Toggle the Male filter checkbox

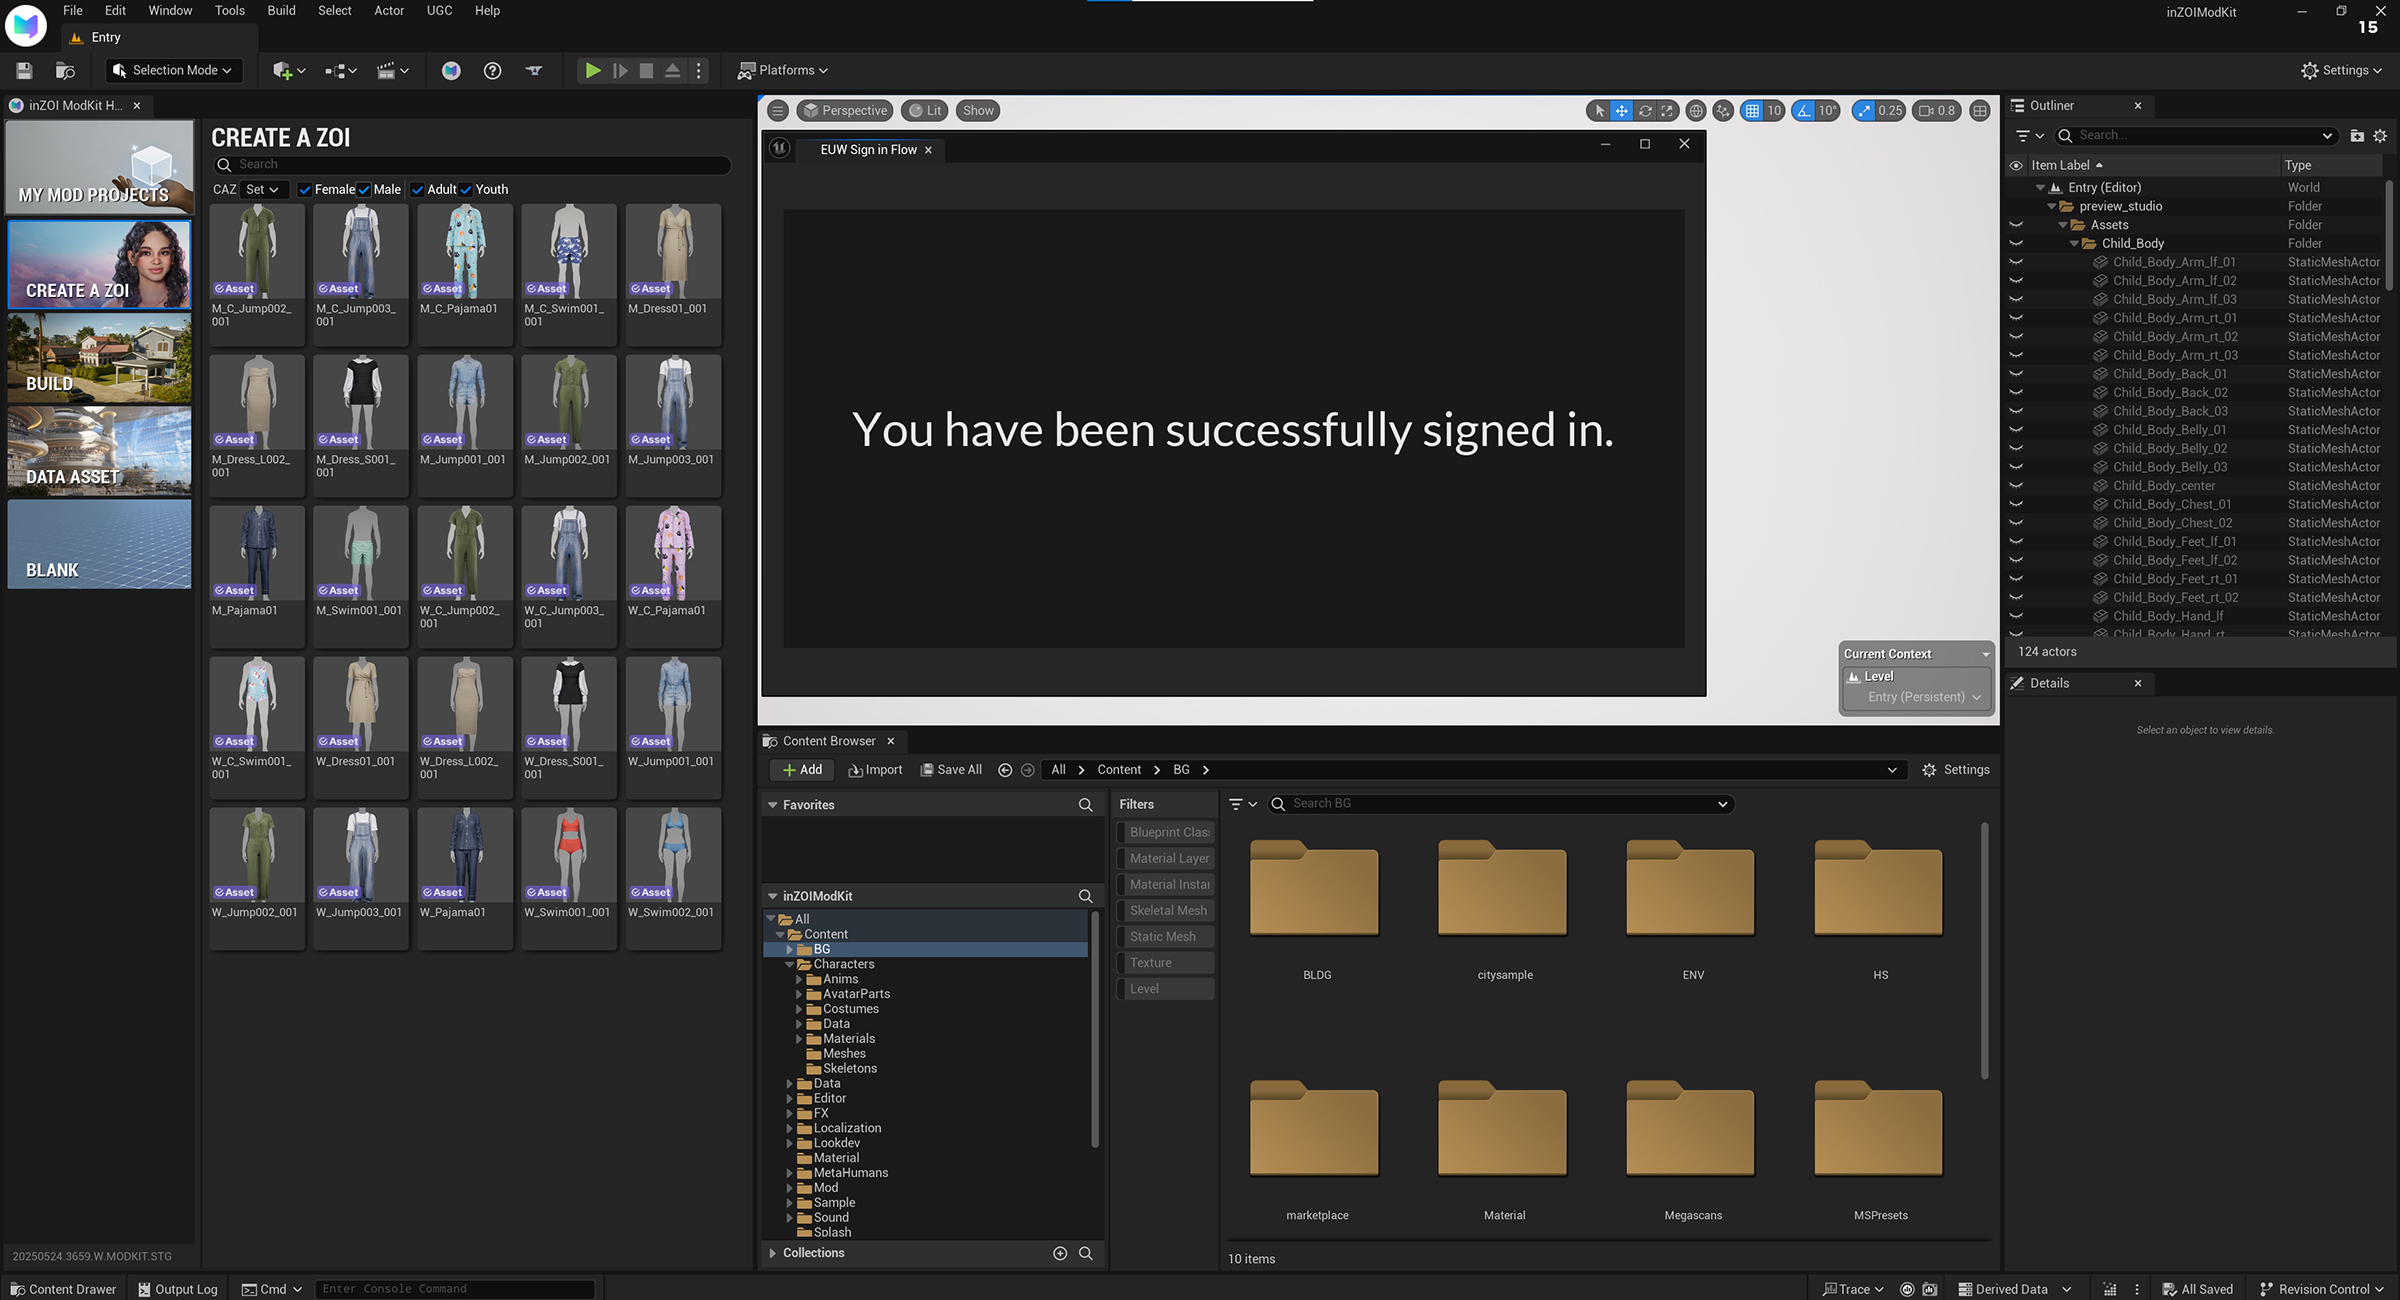point(364,189)
